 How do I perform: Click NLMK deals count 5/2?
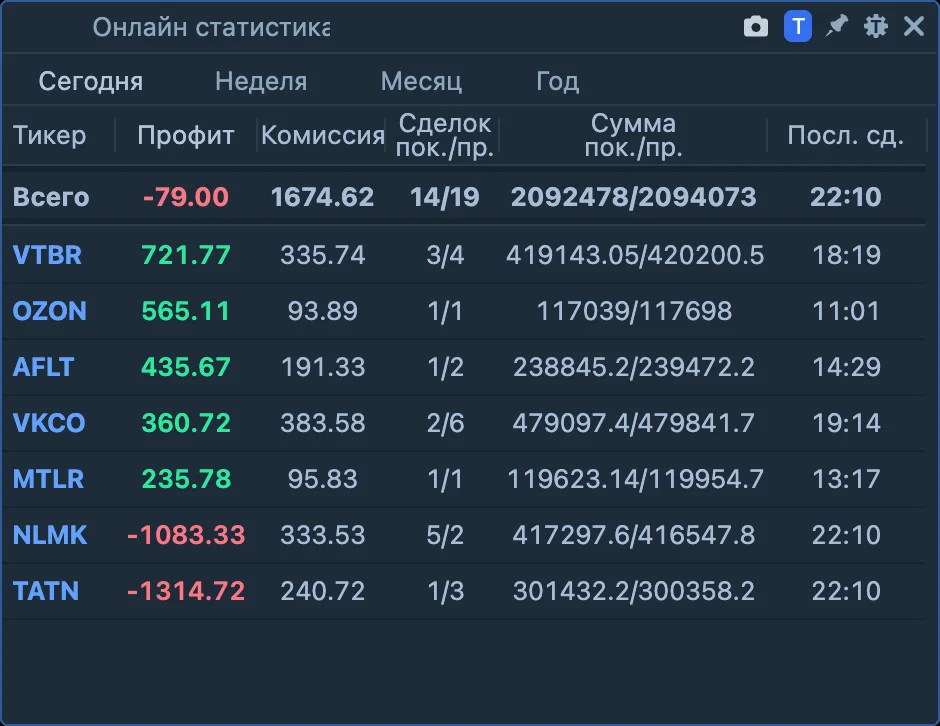click(x=445, y=535)
